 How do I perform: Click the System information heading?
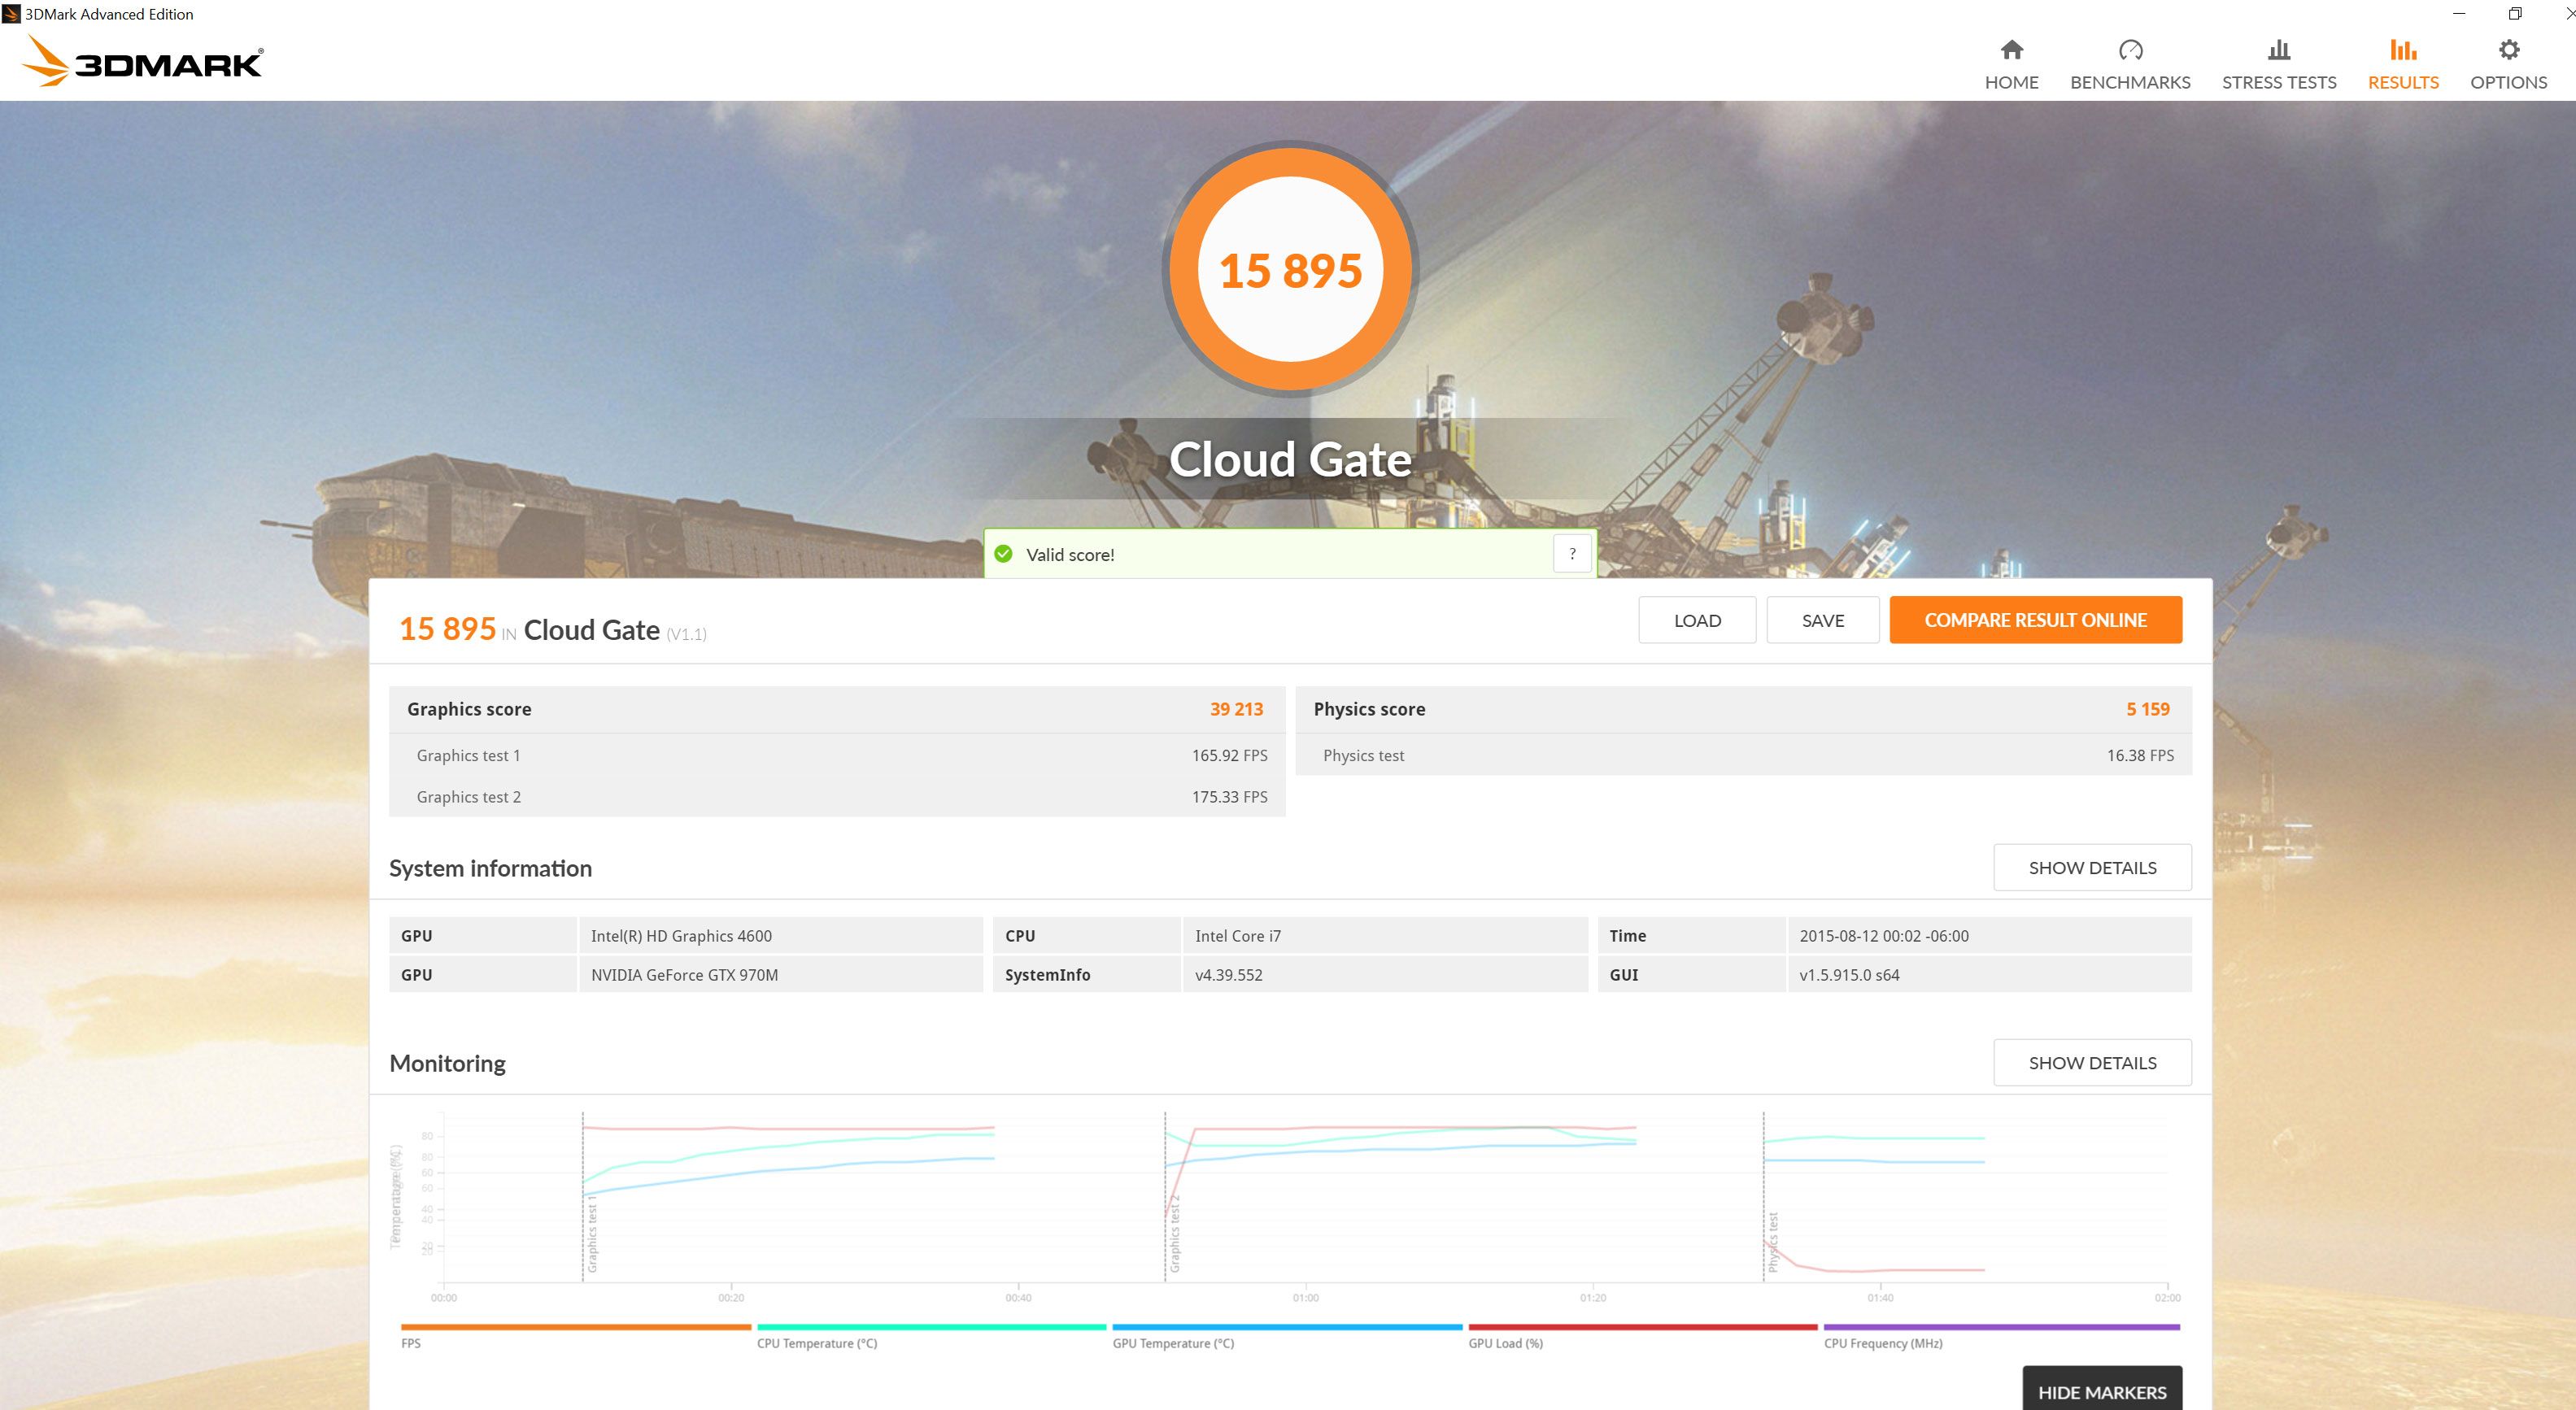[490, 868]
